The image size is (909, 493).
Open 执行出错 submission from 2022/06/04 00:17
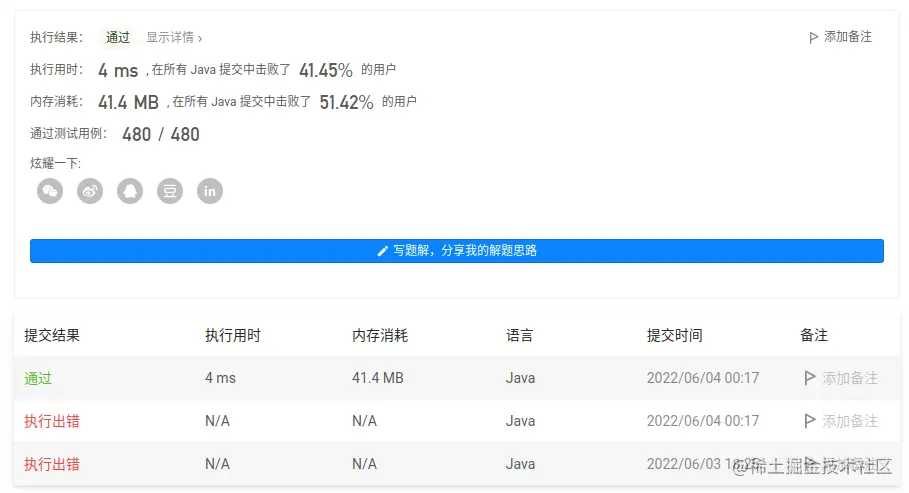point(52,422)
